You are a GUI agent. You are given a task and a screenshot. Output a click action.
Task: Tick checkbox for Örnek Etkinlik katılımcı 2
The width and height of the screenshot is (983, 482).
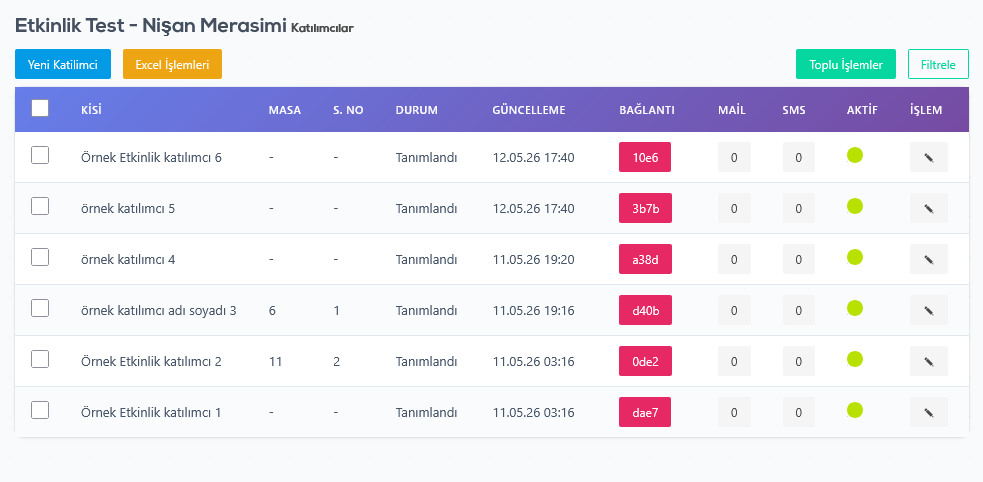coord(40,359)
